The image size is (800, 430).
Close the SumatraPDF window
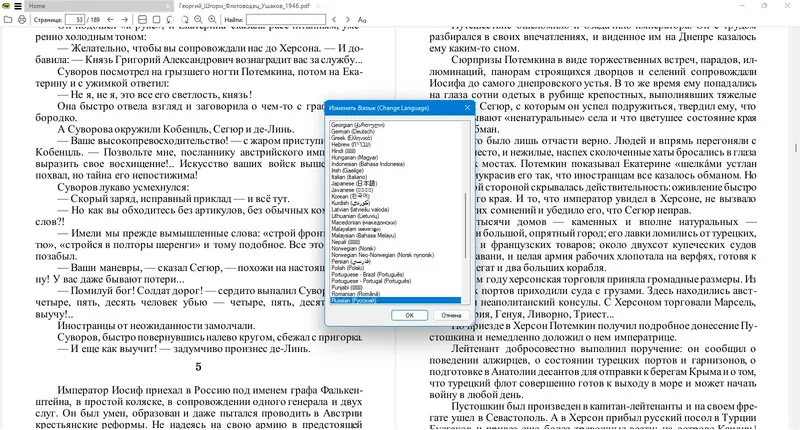[787, 6]
